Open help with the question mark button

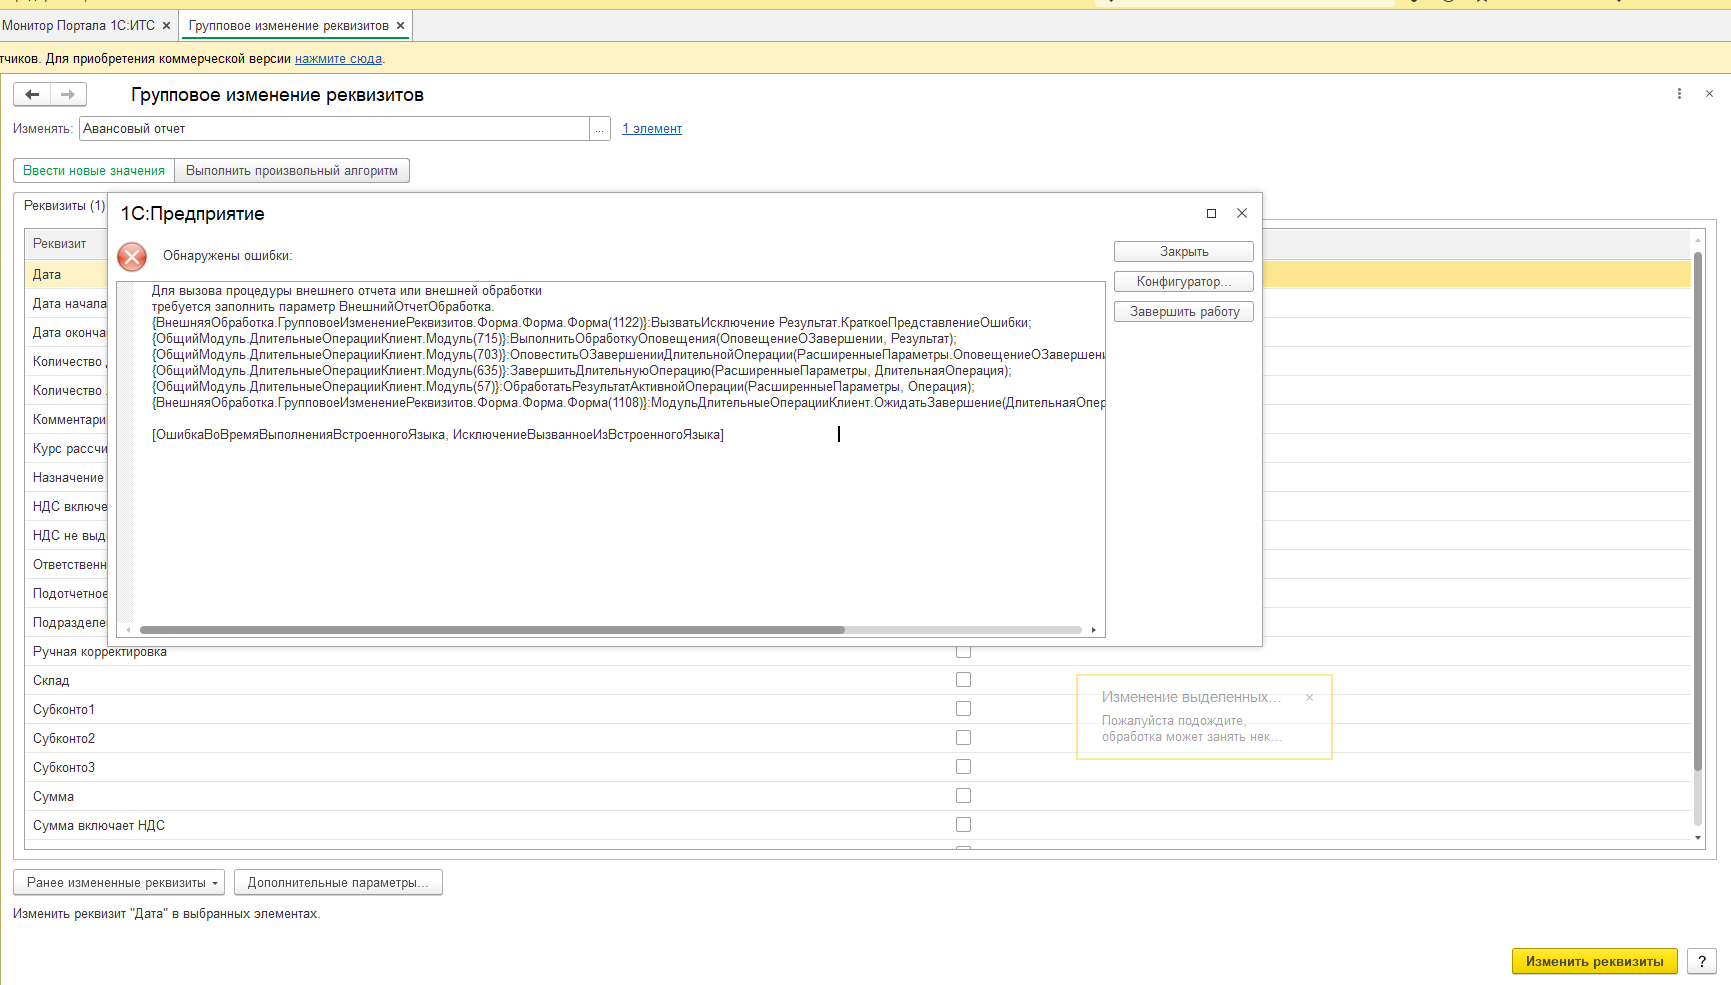[1702, 962]
